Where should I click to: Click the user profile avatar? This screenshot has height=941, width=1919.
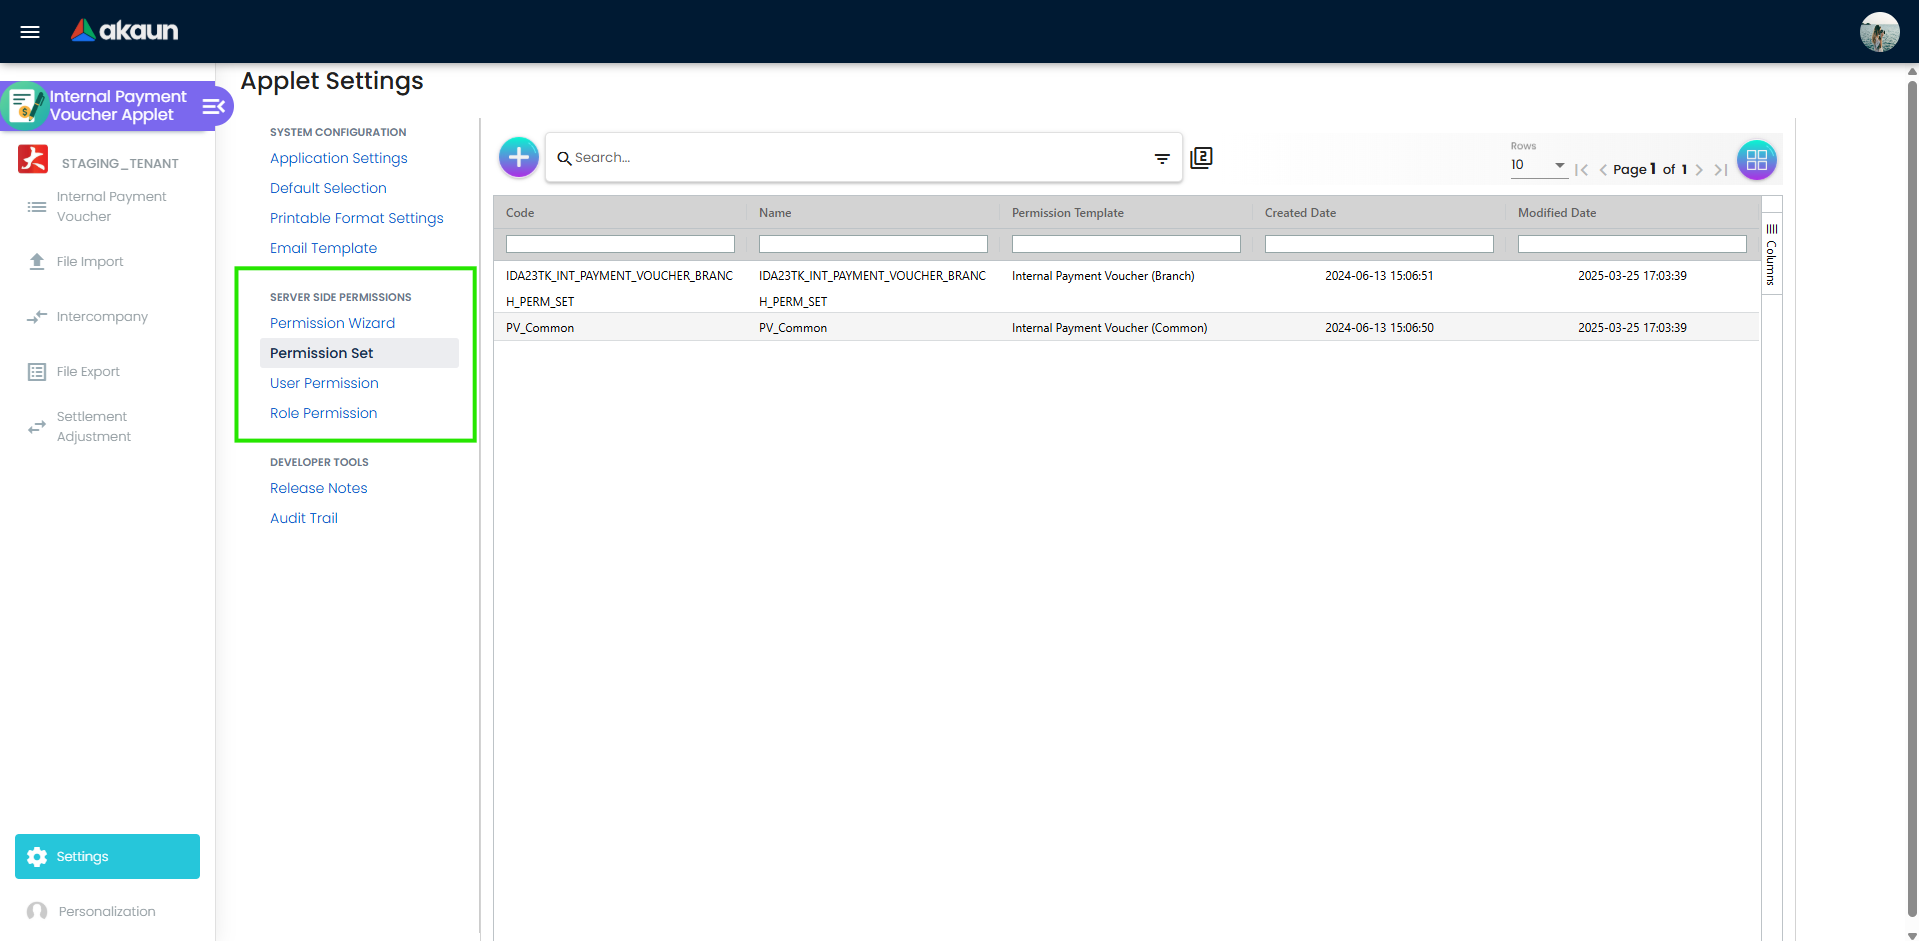point(1879,31)
